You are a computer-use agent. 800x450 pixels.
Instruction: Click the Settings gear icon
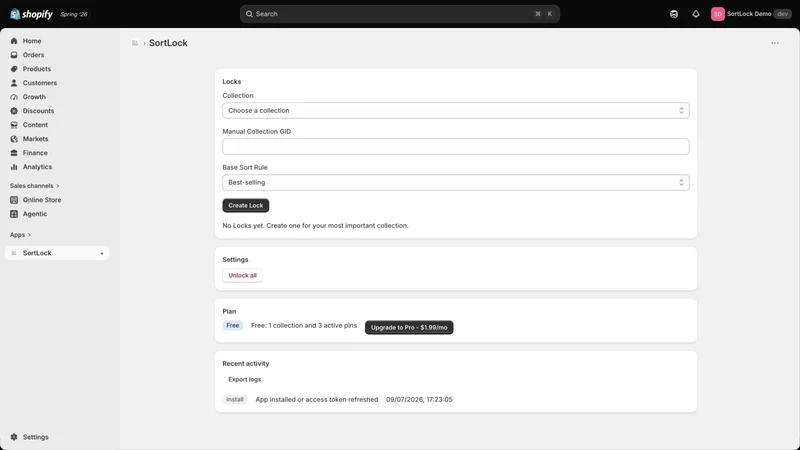click(x=14, y=437)
